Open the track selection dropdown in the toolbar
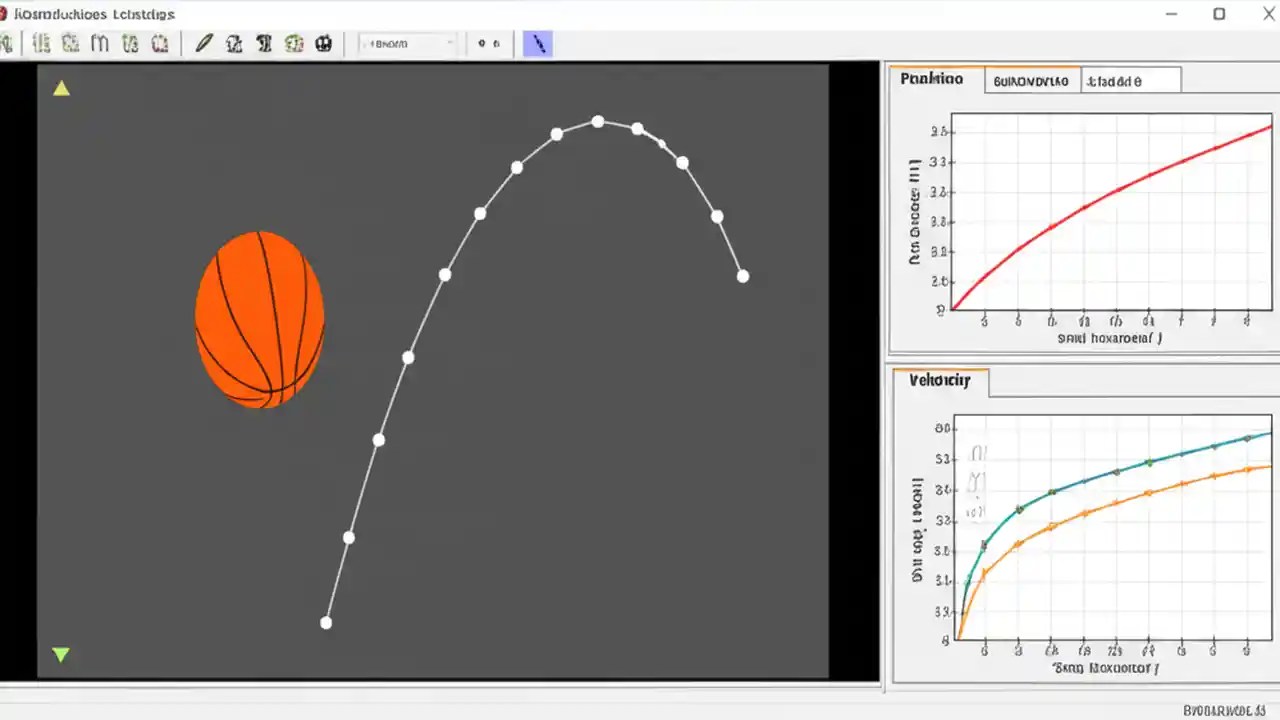The width and height of the screenshot is (1280, 720). point(405,43)
